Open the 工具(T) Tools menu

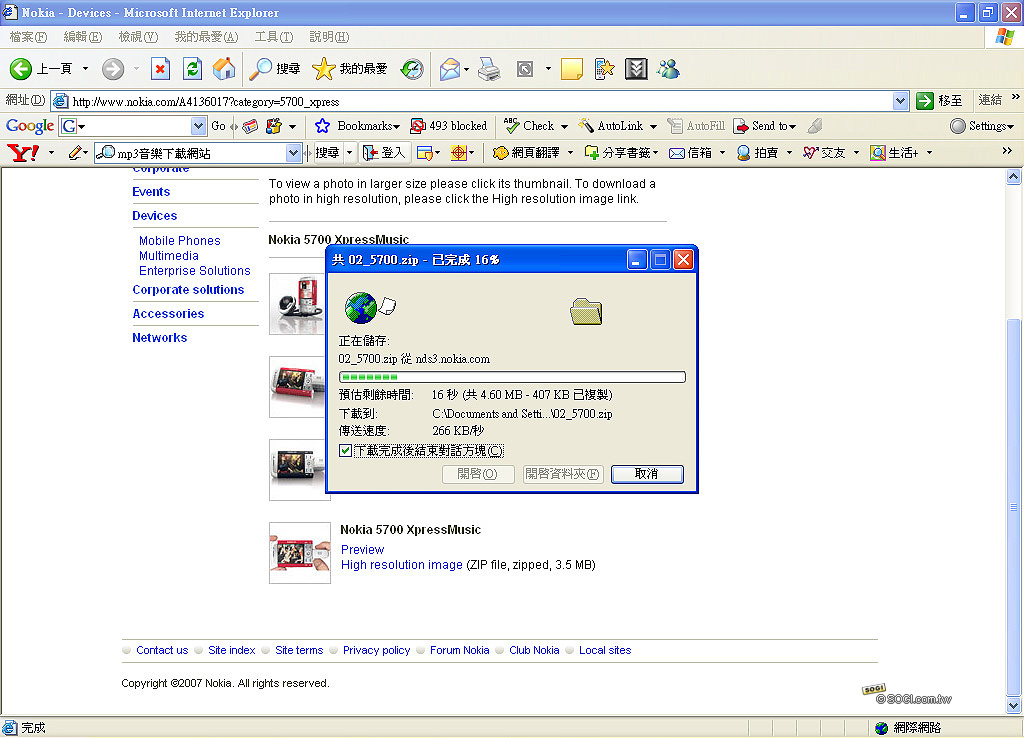(274, 37)
